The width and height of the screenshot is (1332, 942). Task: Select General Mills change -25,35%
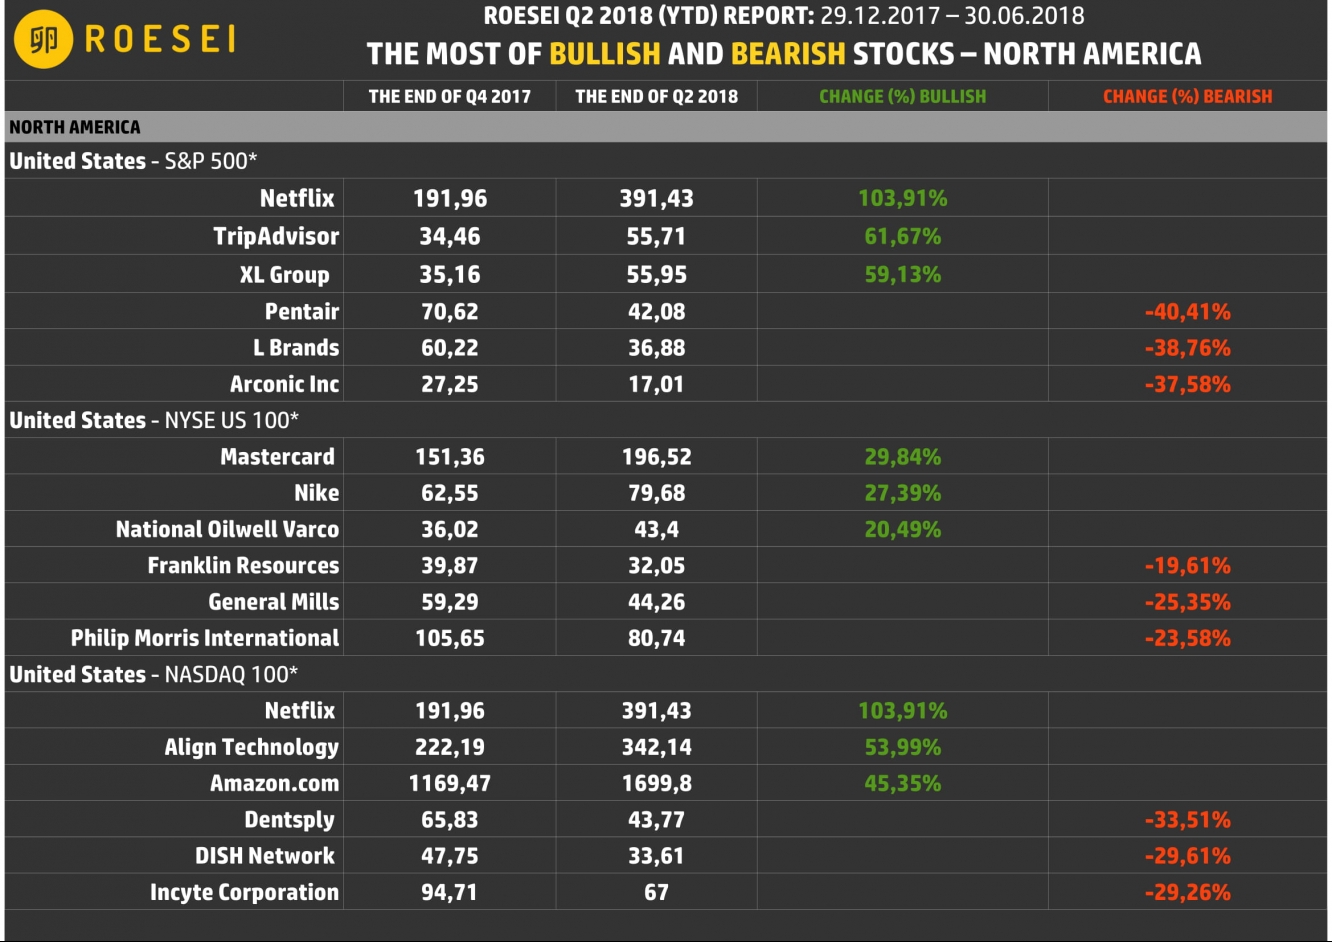pos(1188,602)
